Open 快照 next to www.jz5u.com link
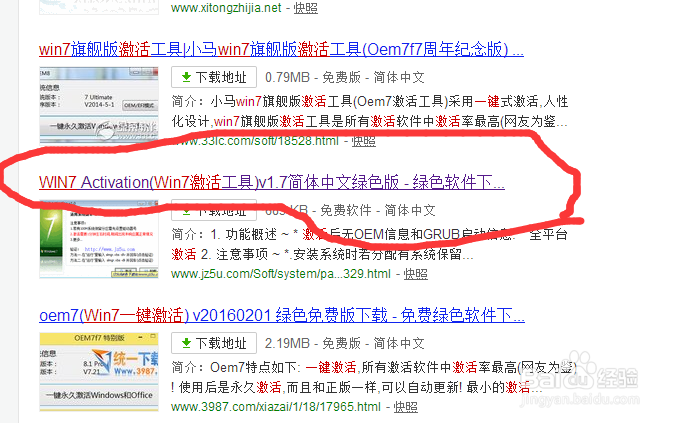Screen dimensions: 679x423 click(x=416, y=274)
